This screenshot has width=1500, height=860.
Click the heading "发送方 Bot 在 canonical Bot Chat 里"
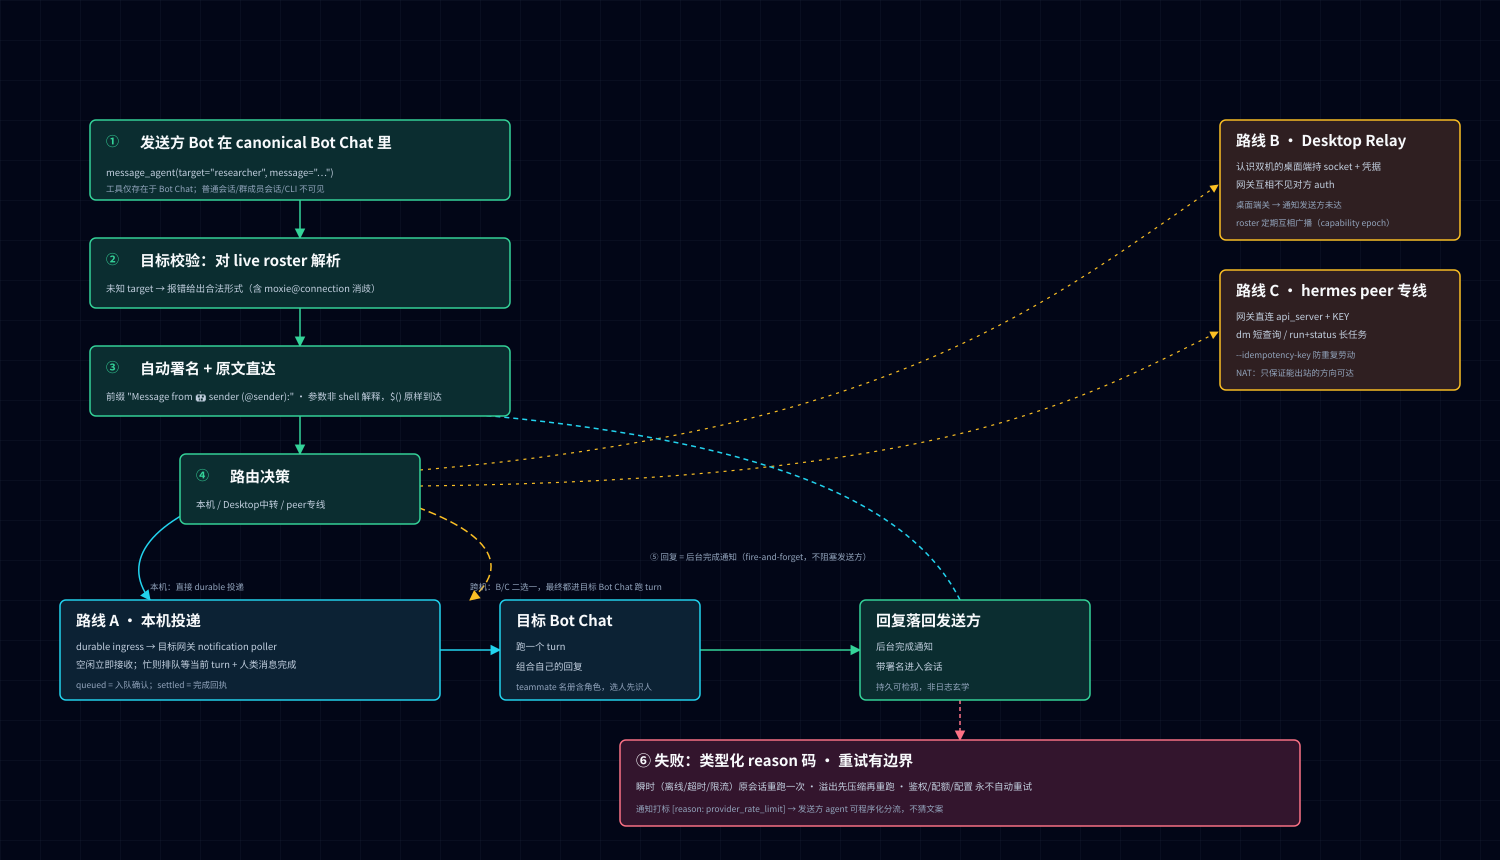coord(265,143)
